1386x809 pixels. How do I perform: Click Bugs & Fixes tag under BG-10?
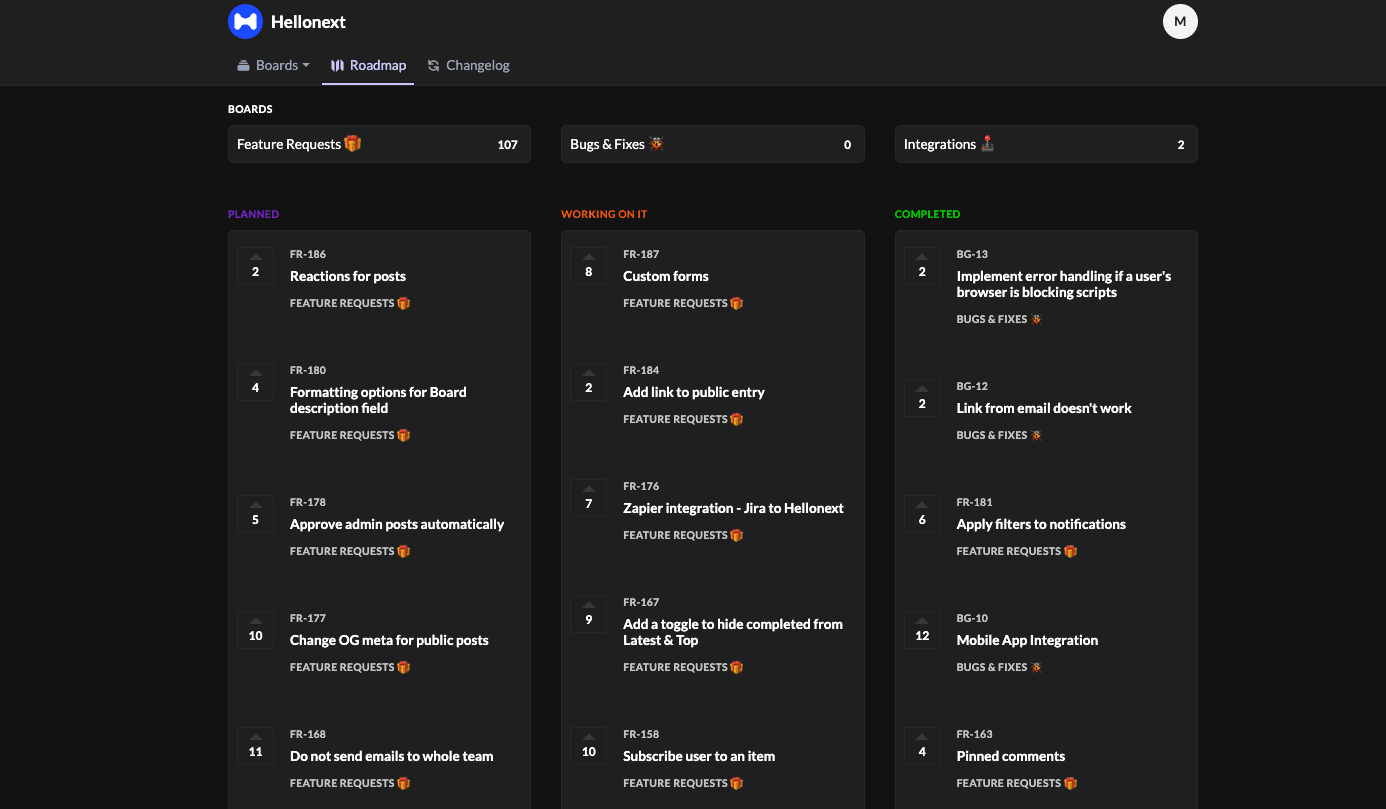click(999, 667)
